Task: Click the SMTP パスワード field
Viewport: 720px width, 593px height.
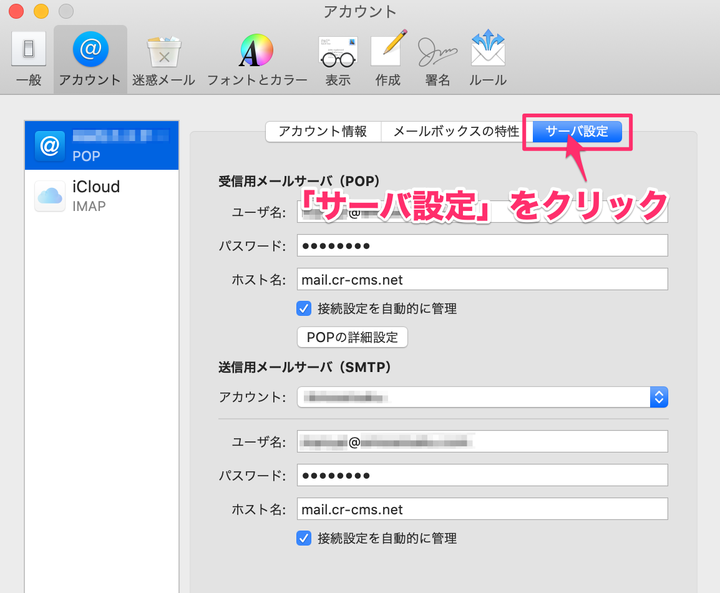Action: (x=482, y=475)
